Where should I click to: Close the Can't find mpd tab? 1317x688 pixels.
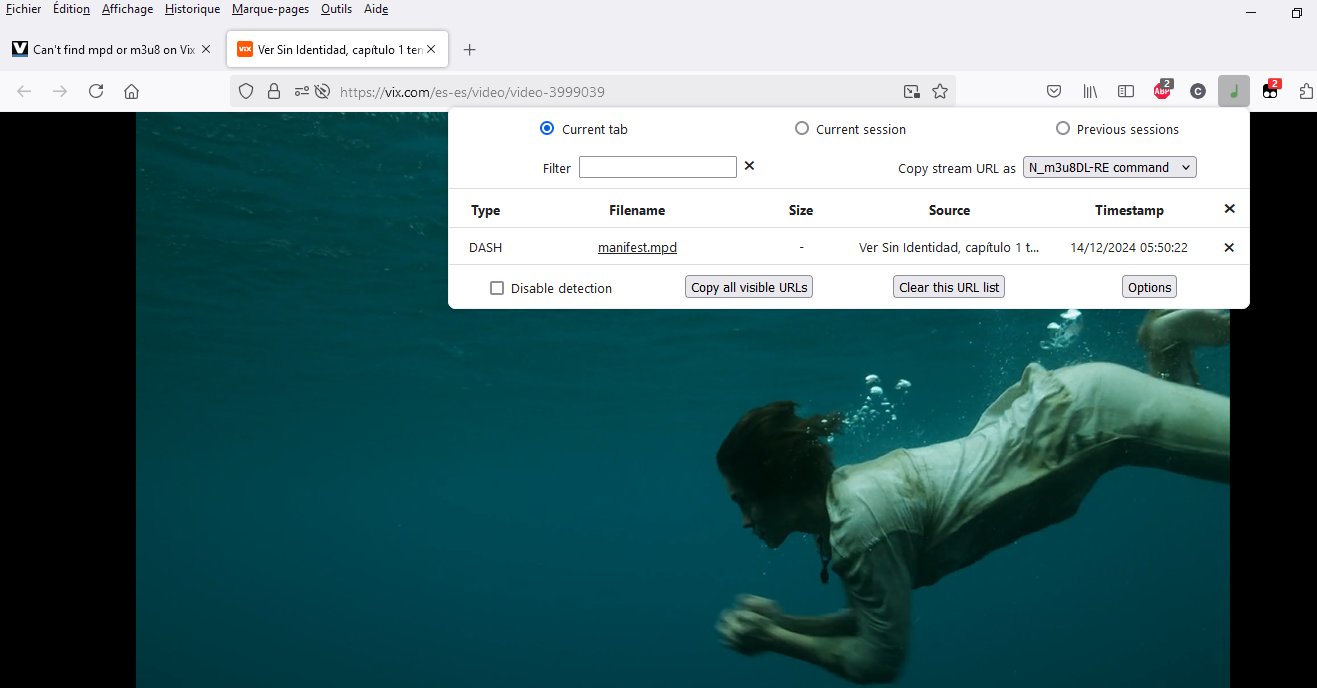pyautogui.click(x=206, y=49)
